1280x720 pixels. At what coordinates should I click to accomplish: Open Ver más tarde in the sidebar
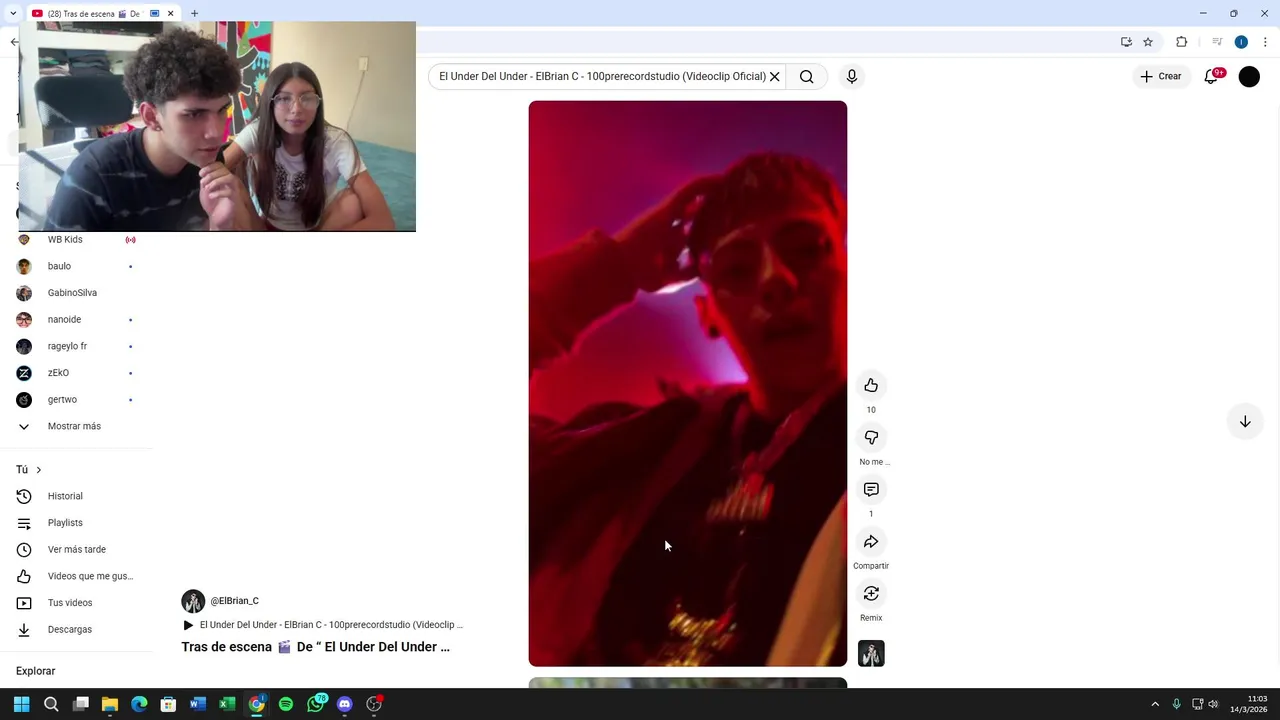77,550
